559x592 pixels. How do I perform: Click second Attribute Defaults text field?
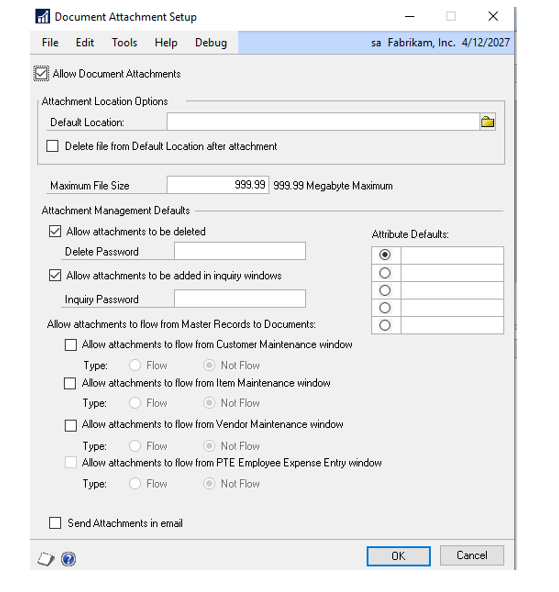[x=452, y=273]
